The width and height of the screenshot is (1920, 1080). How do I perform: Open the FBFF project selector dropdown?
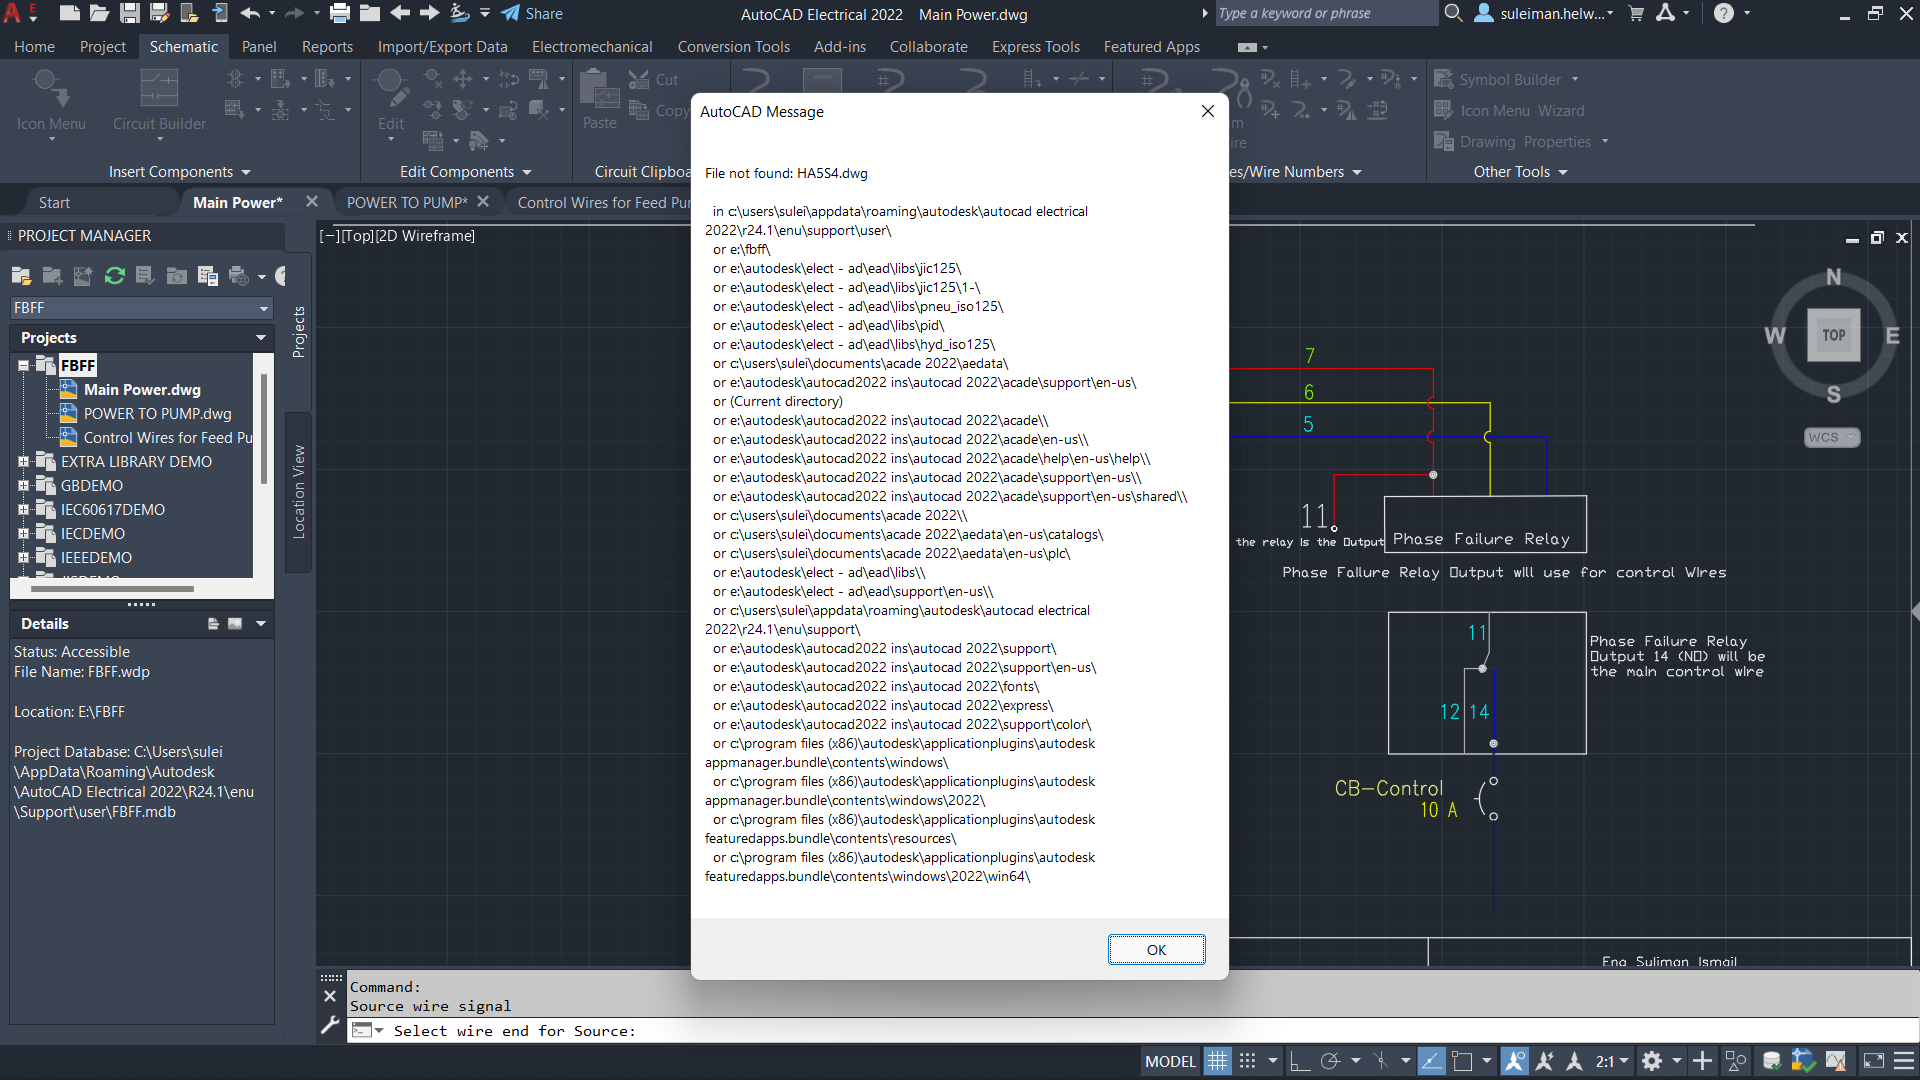click(x=263, y=308)
